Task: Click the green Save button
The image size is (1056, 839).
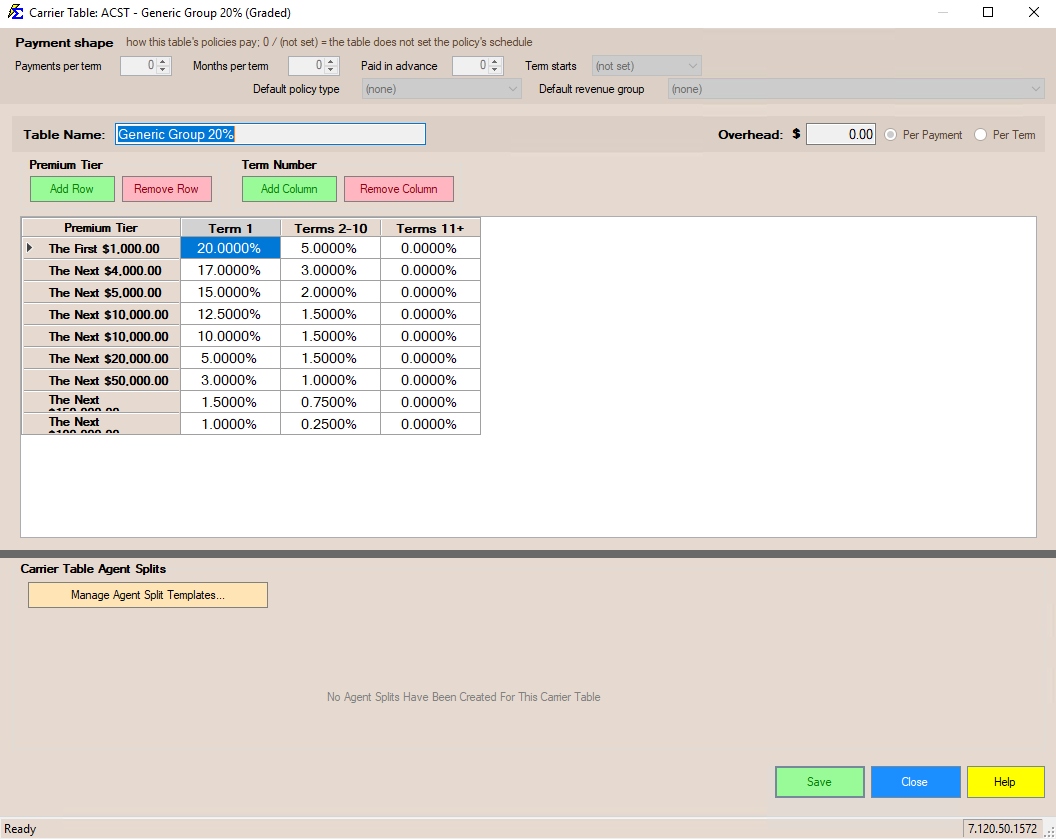Action: coord(820,782)
